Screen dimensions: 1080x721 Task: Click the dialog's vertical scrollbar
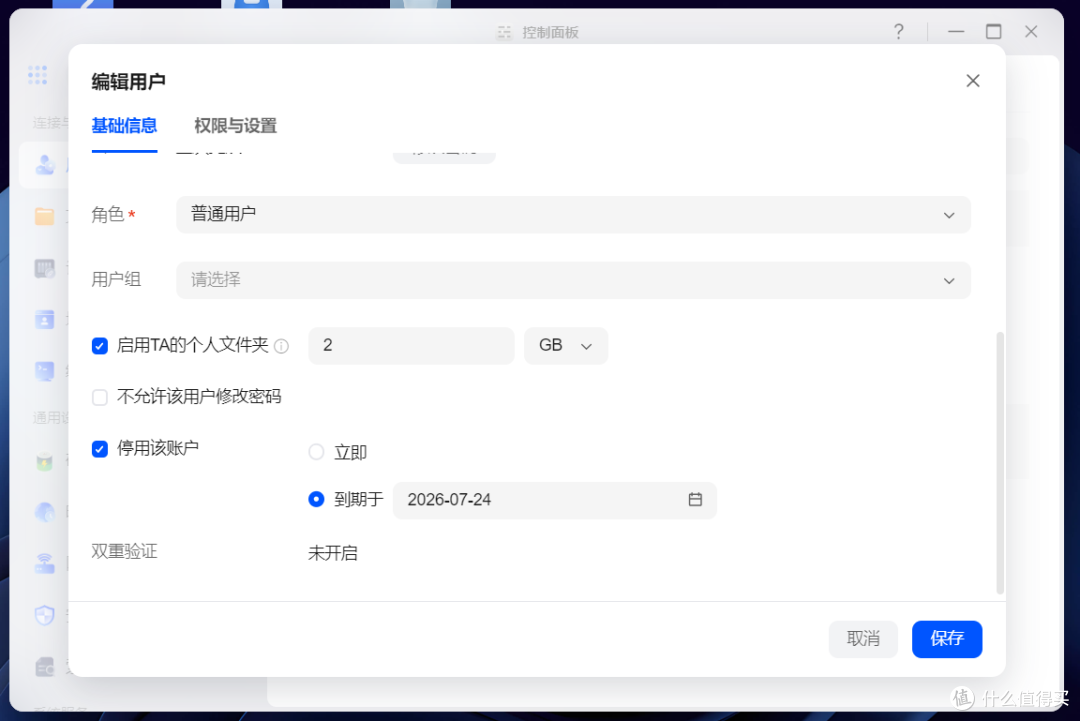pyautogui.click(x=1000, y=463)
